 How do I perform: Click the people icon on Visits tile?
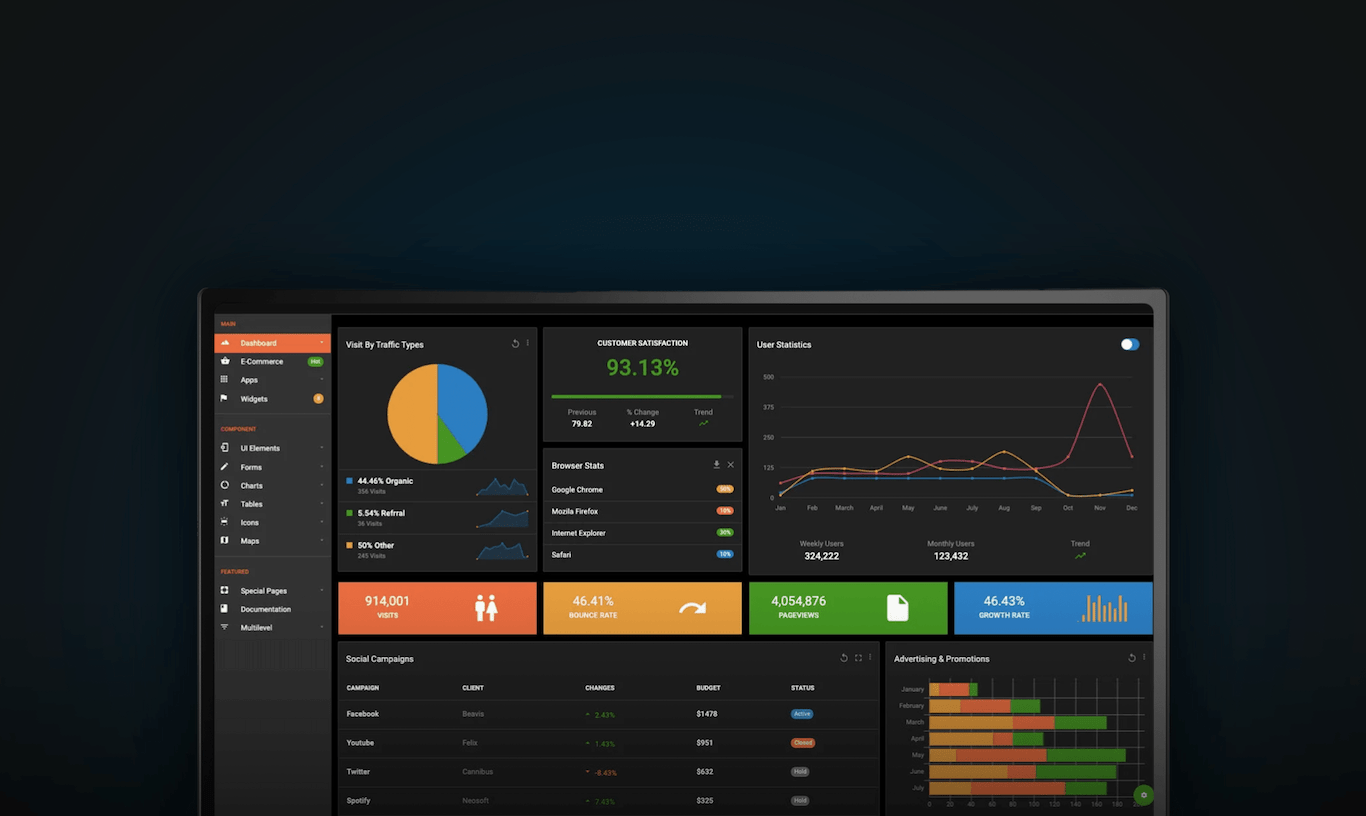(486, 607)
